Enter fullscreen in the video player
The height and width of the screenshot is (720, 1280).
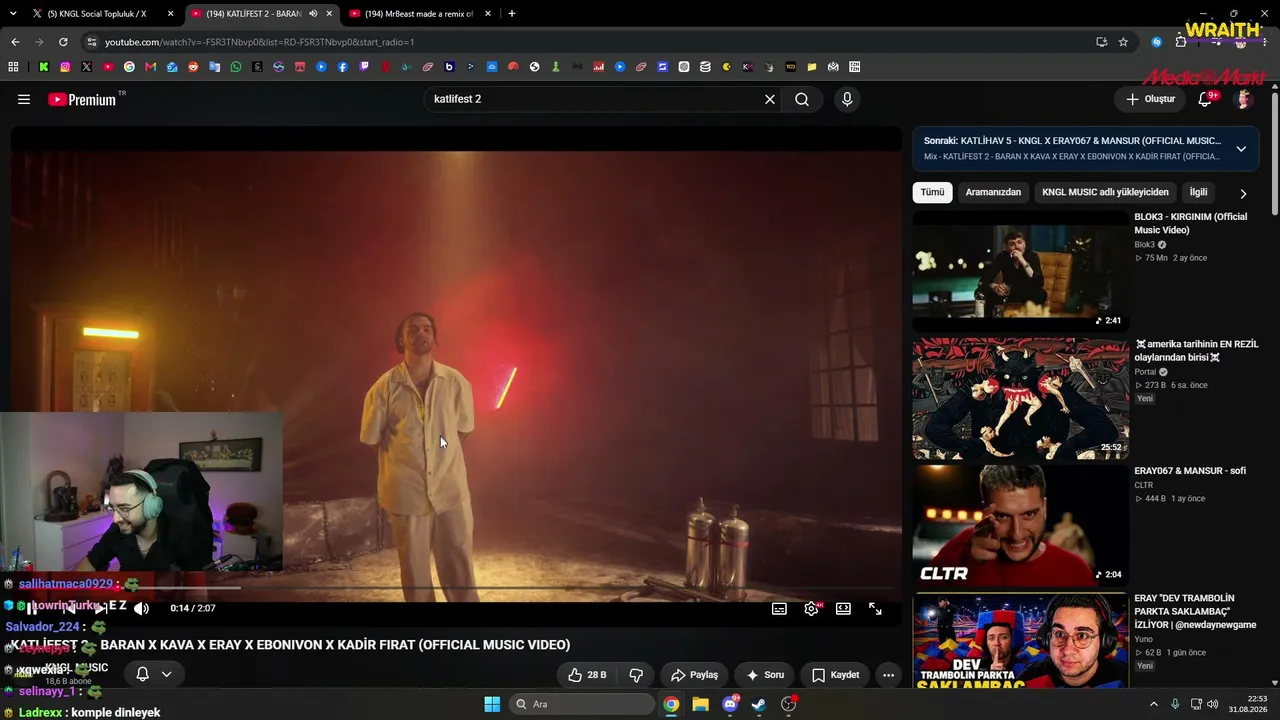[875, 608]
